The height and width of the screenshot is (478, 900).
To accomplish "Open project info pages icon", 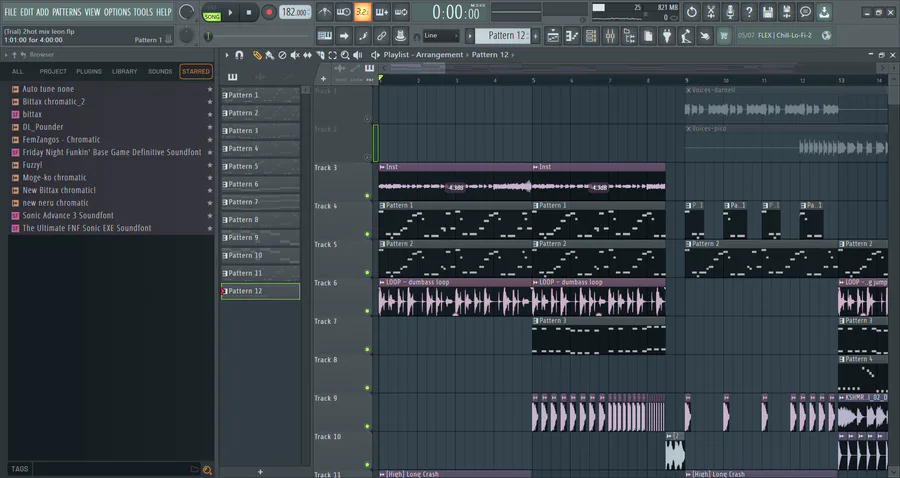I will tap(648, 36).
